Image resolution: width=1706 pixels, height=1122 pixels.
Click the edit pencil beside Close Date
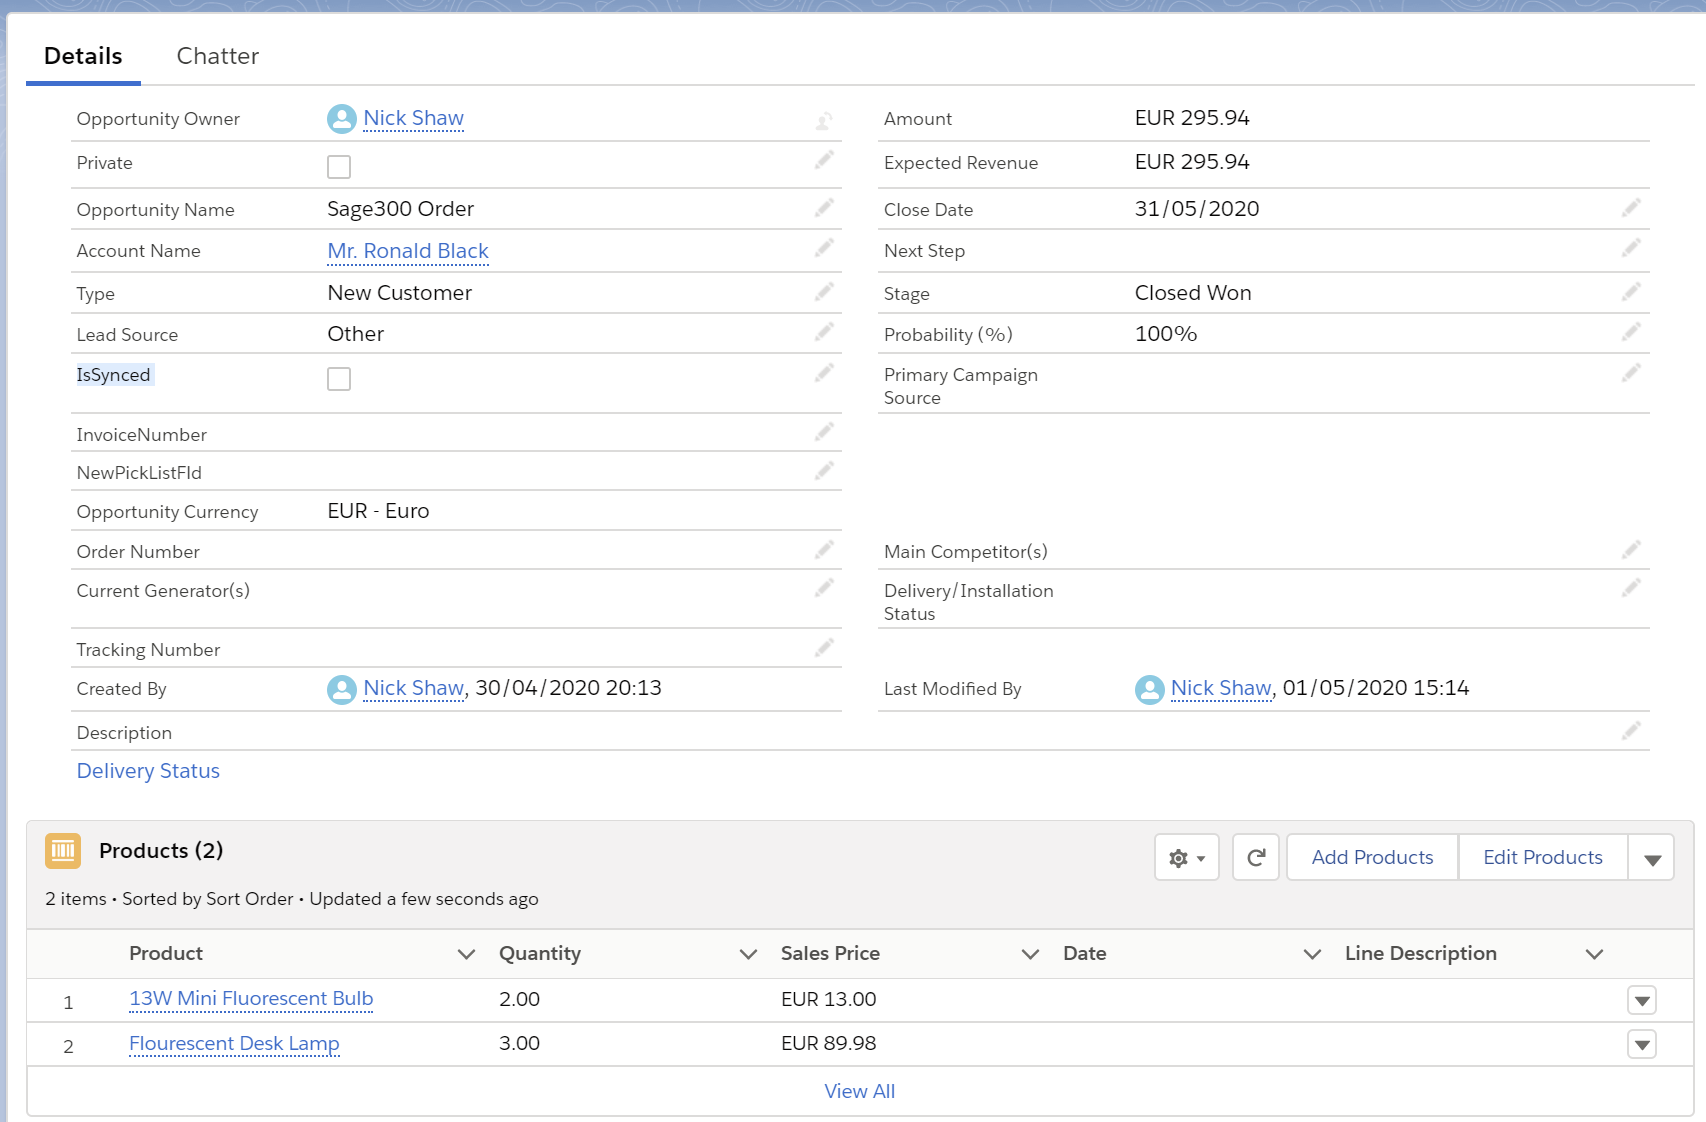[1631, 208]
